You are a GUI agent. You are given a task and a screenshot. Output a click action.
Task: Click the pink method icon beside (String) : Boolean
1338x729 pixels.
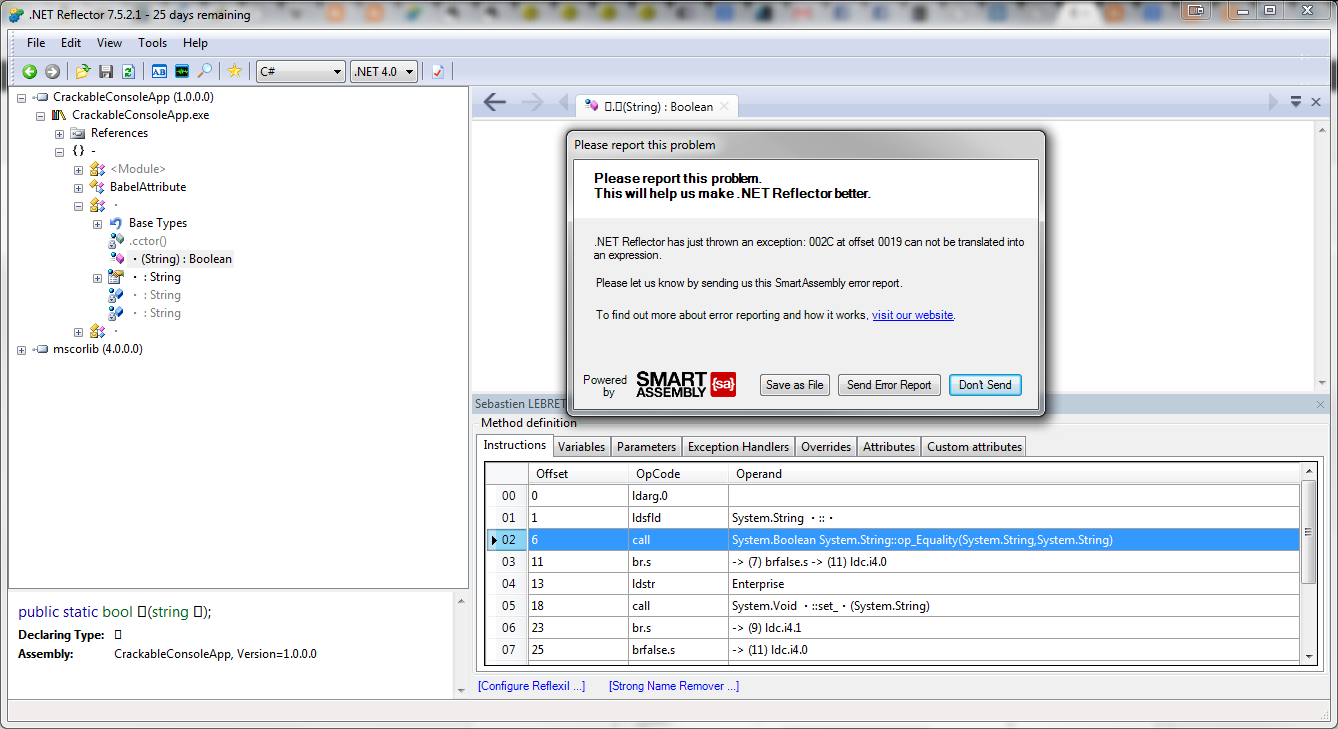click(116, 259)
